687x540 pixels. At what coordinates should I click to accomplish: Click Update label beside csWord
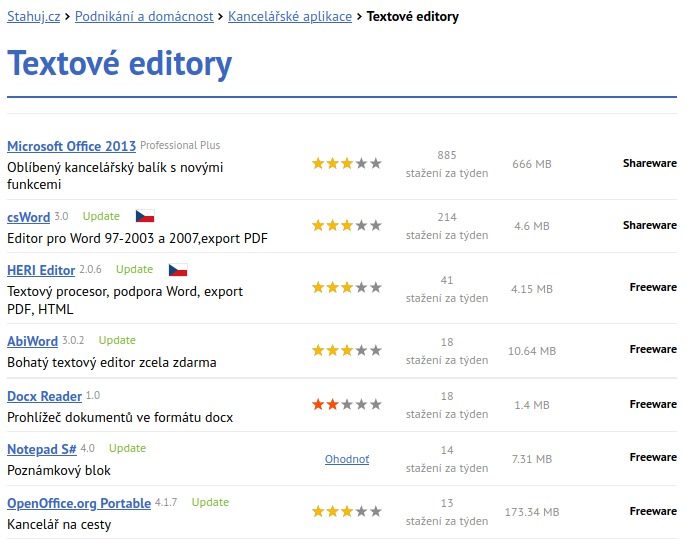(x=101, y=216)
